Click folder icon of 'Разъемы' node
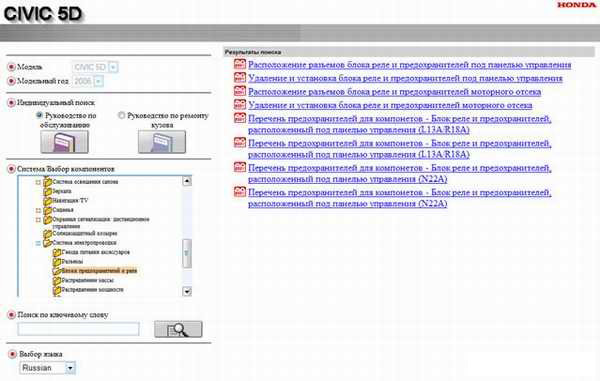This screenshot has width=600, height=381. pyautogui.click(x=57, y=262)
